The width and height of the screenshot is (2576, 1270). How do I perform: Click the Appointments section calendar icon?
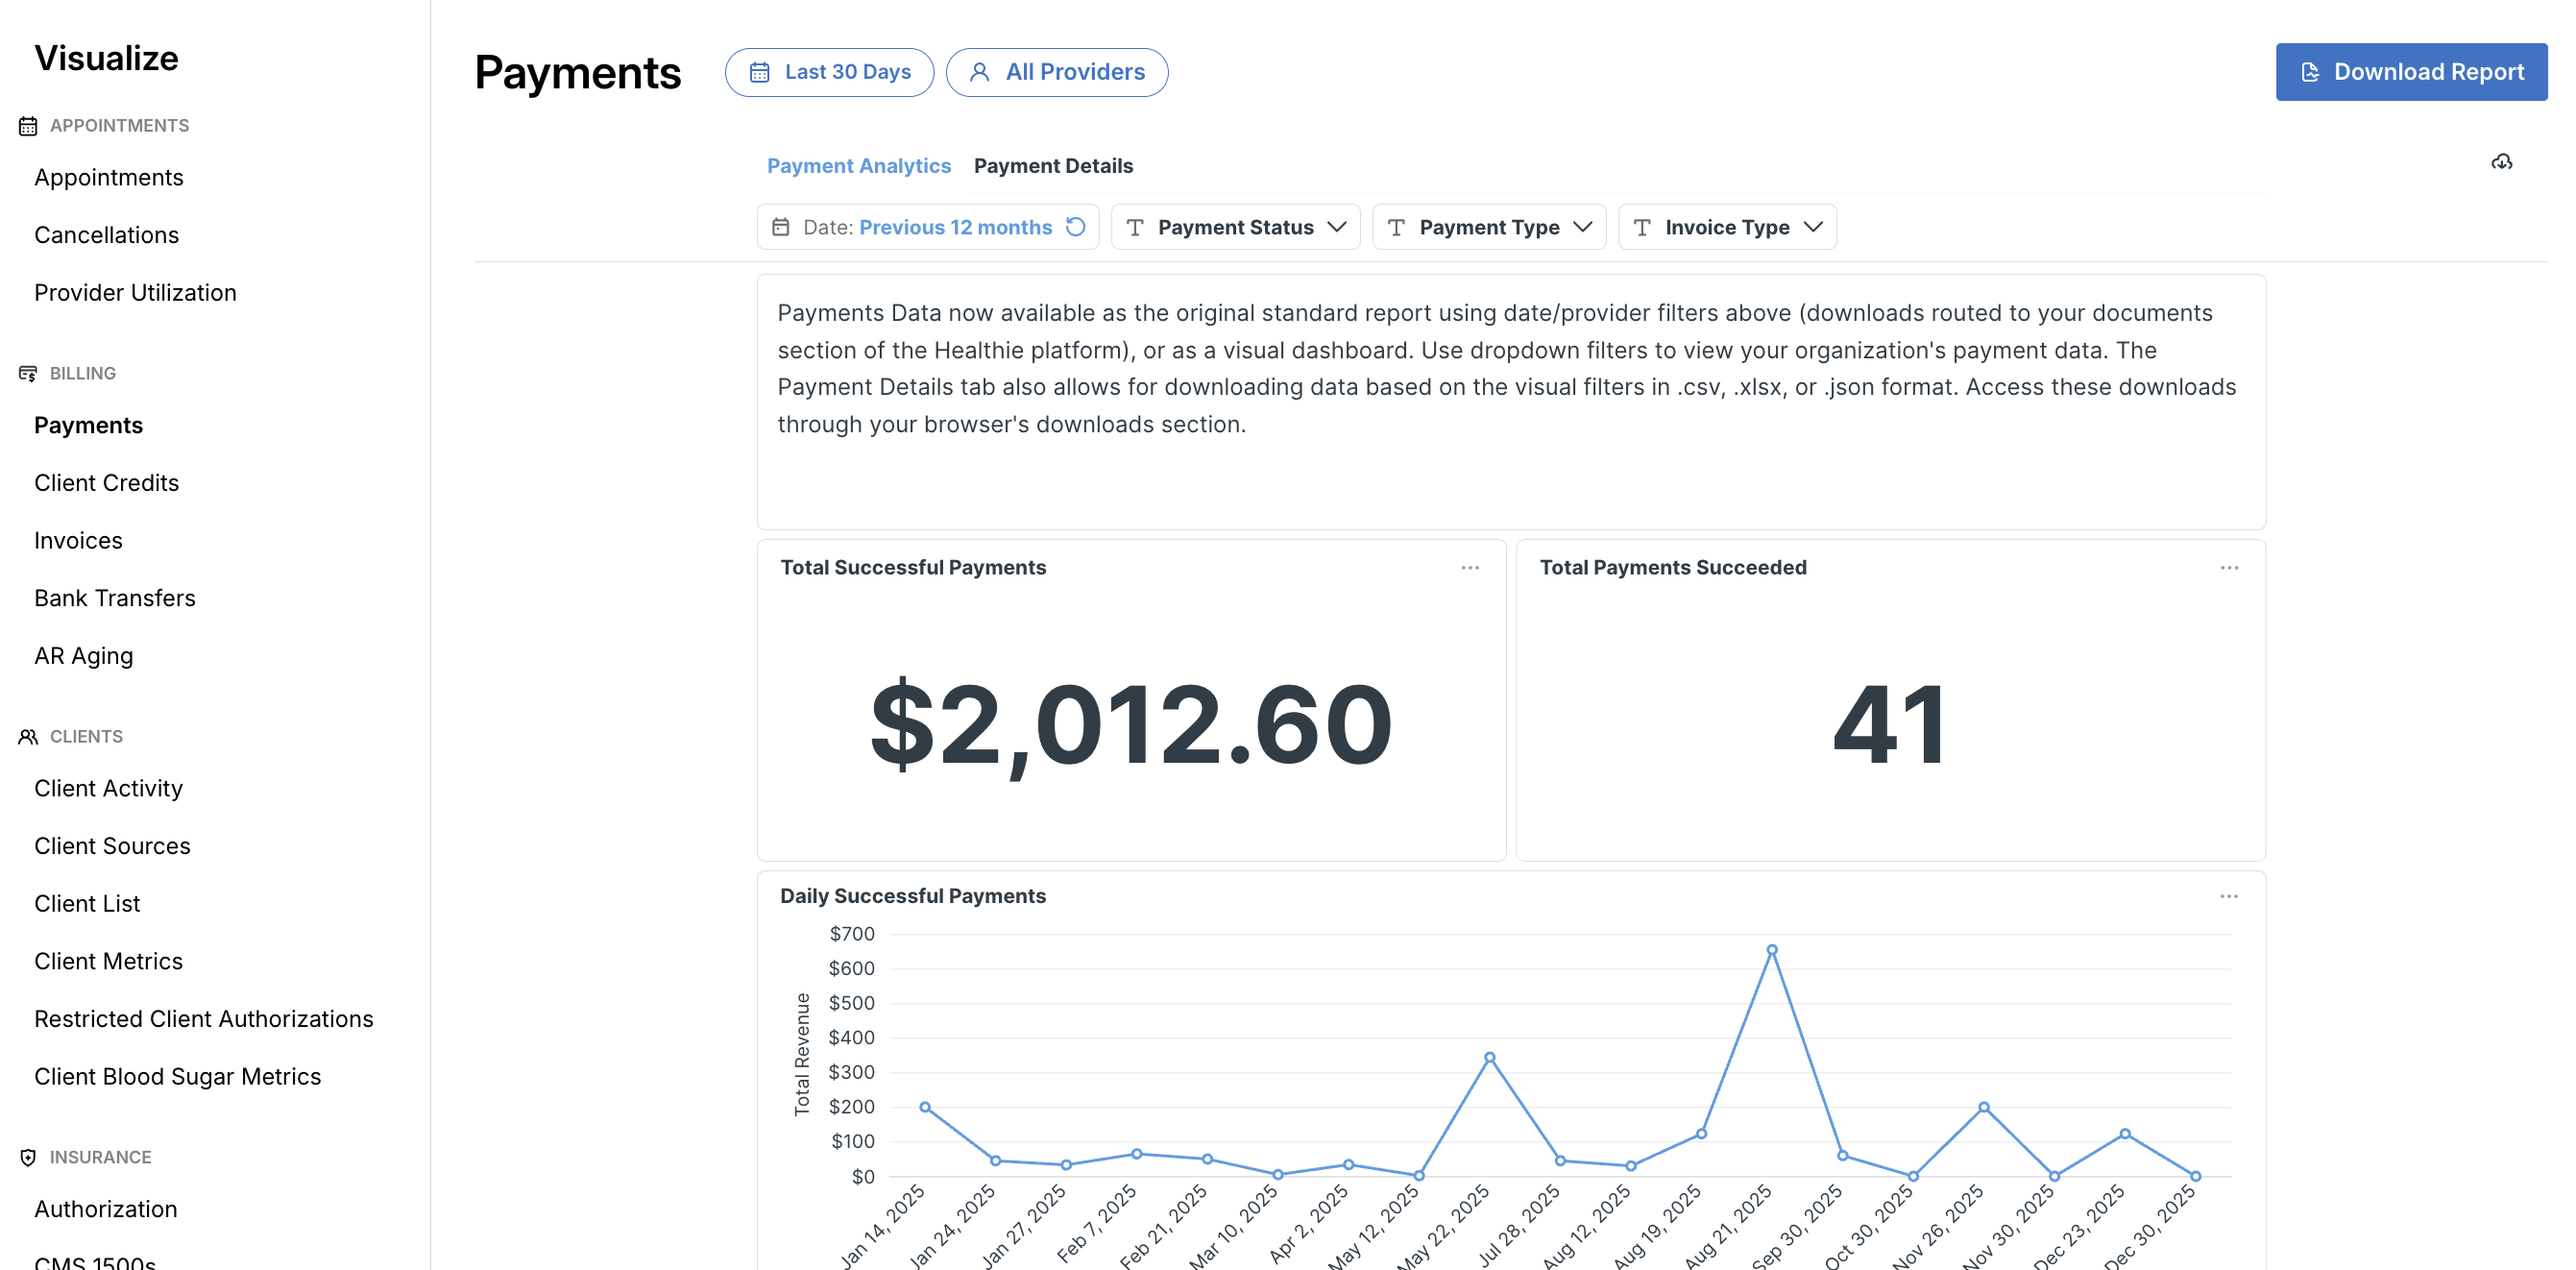(28, 126)
